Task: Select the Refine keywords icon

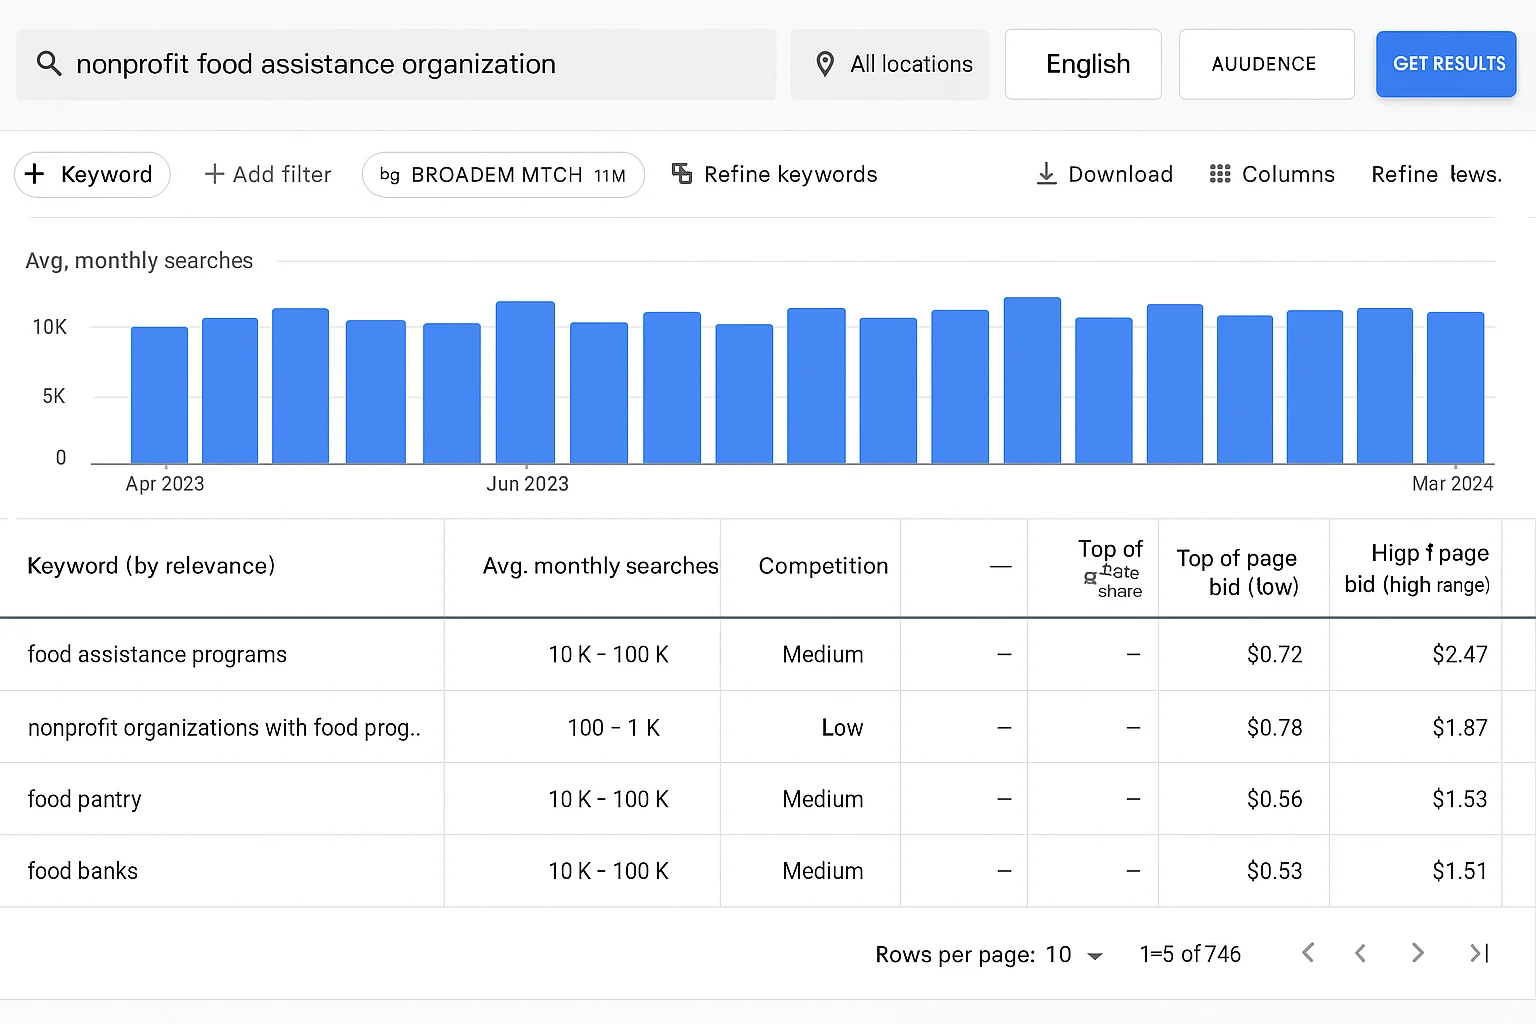Action: (681, 174)
